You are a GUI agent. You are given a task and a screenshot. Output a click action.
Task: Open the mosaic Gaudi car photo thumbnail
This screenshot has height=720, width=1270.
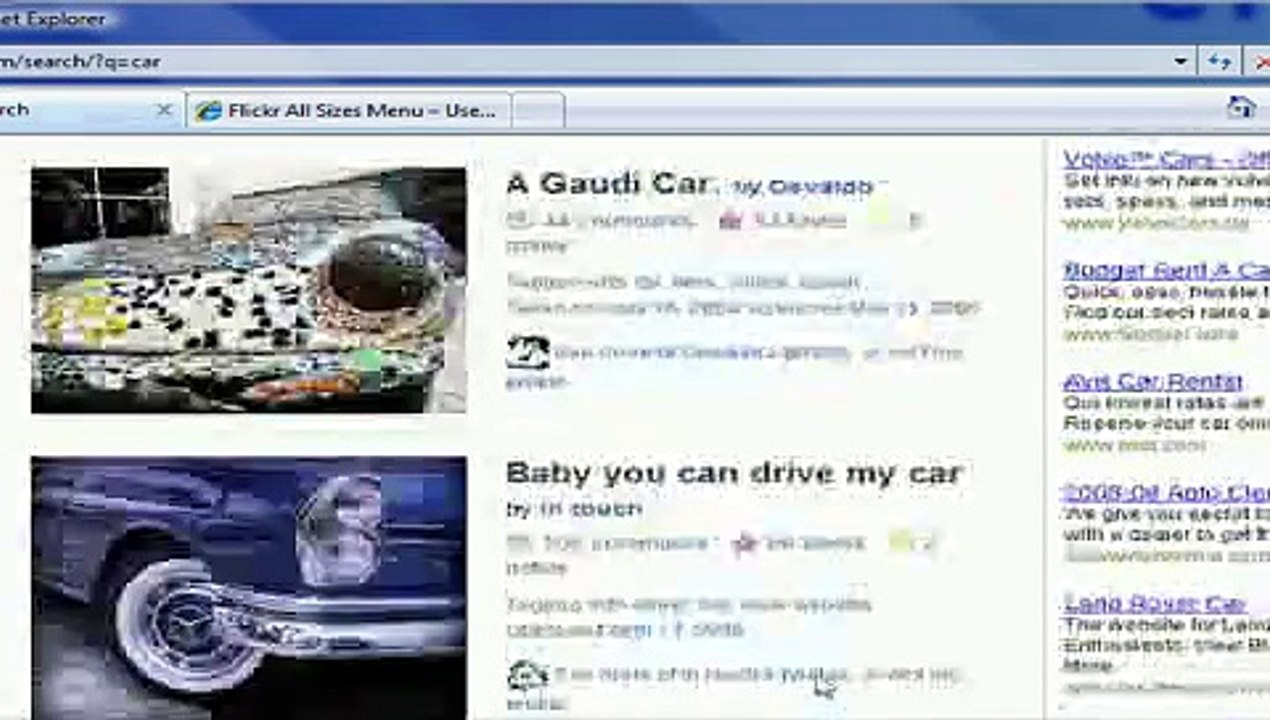(x=248, y=290)
